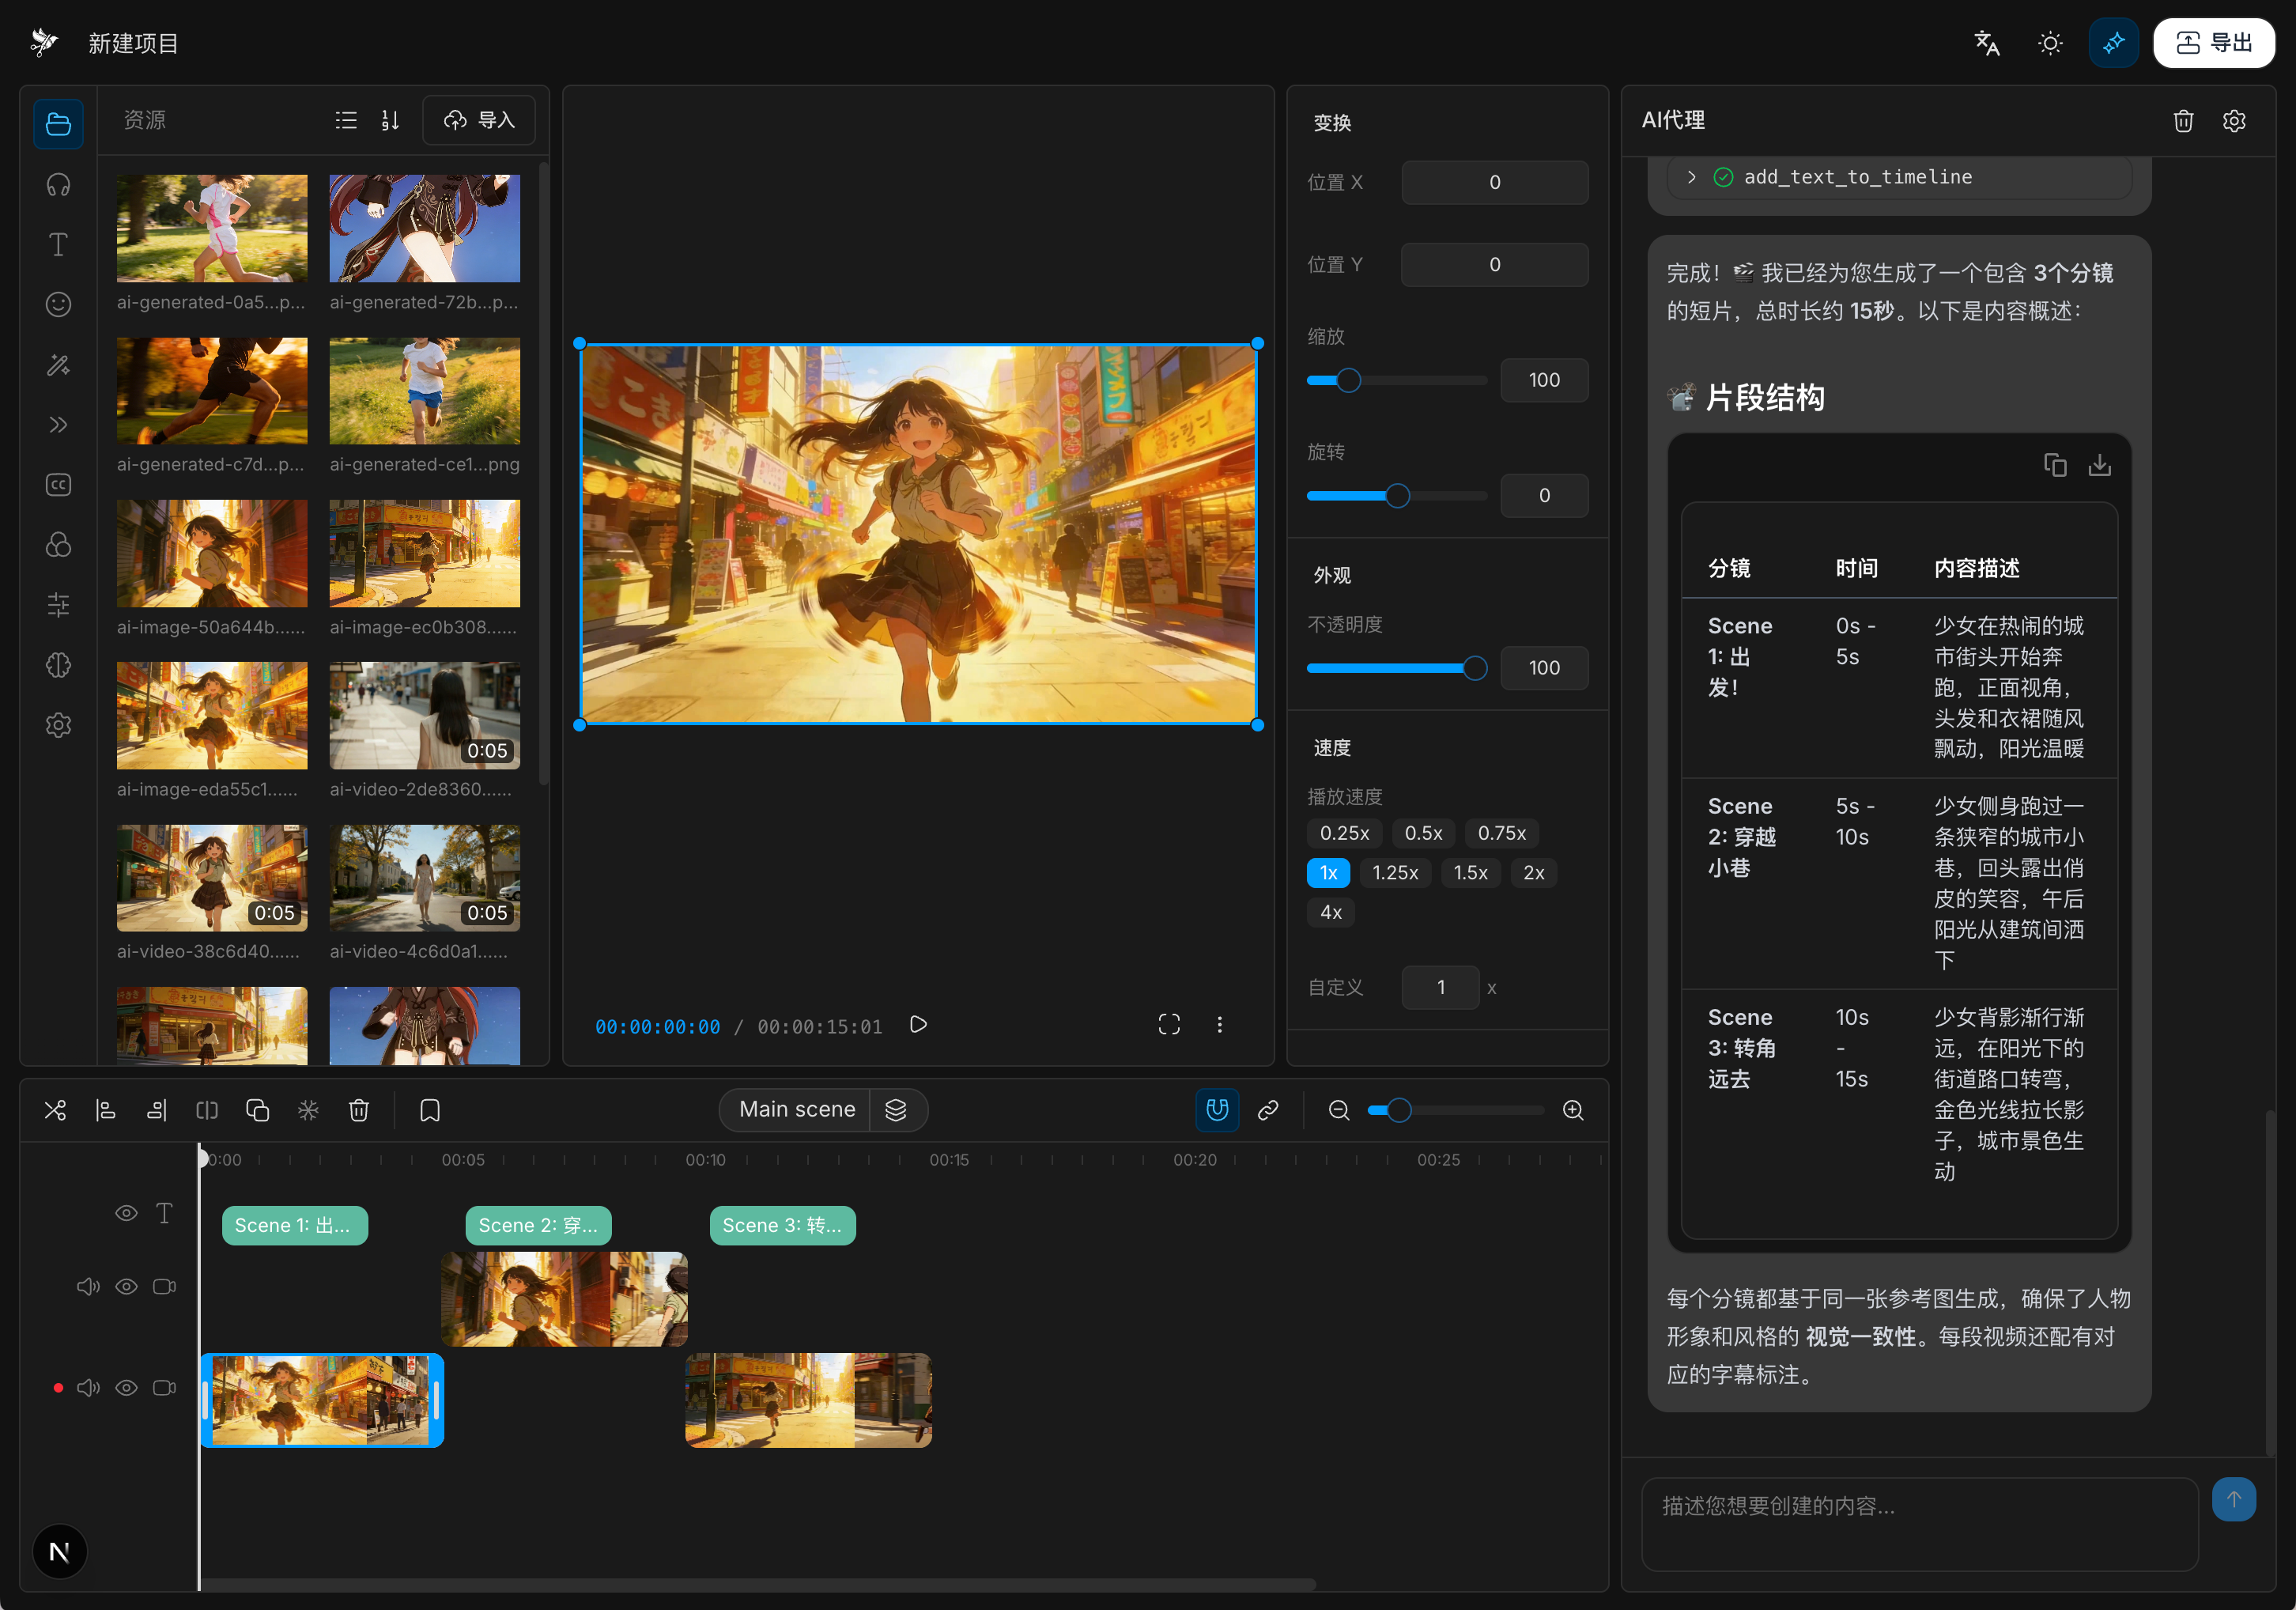Switch to the stickers emoji tab

coord(58,305)
